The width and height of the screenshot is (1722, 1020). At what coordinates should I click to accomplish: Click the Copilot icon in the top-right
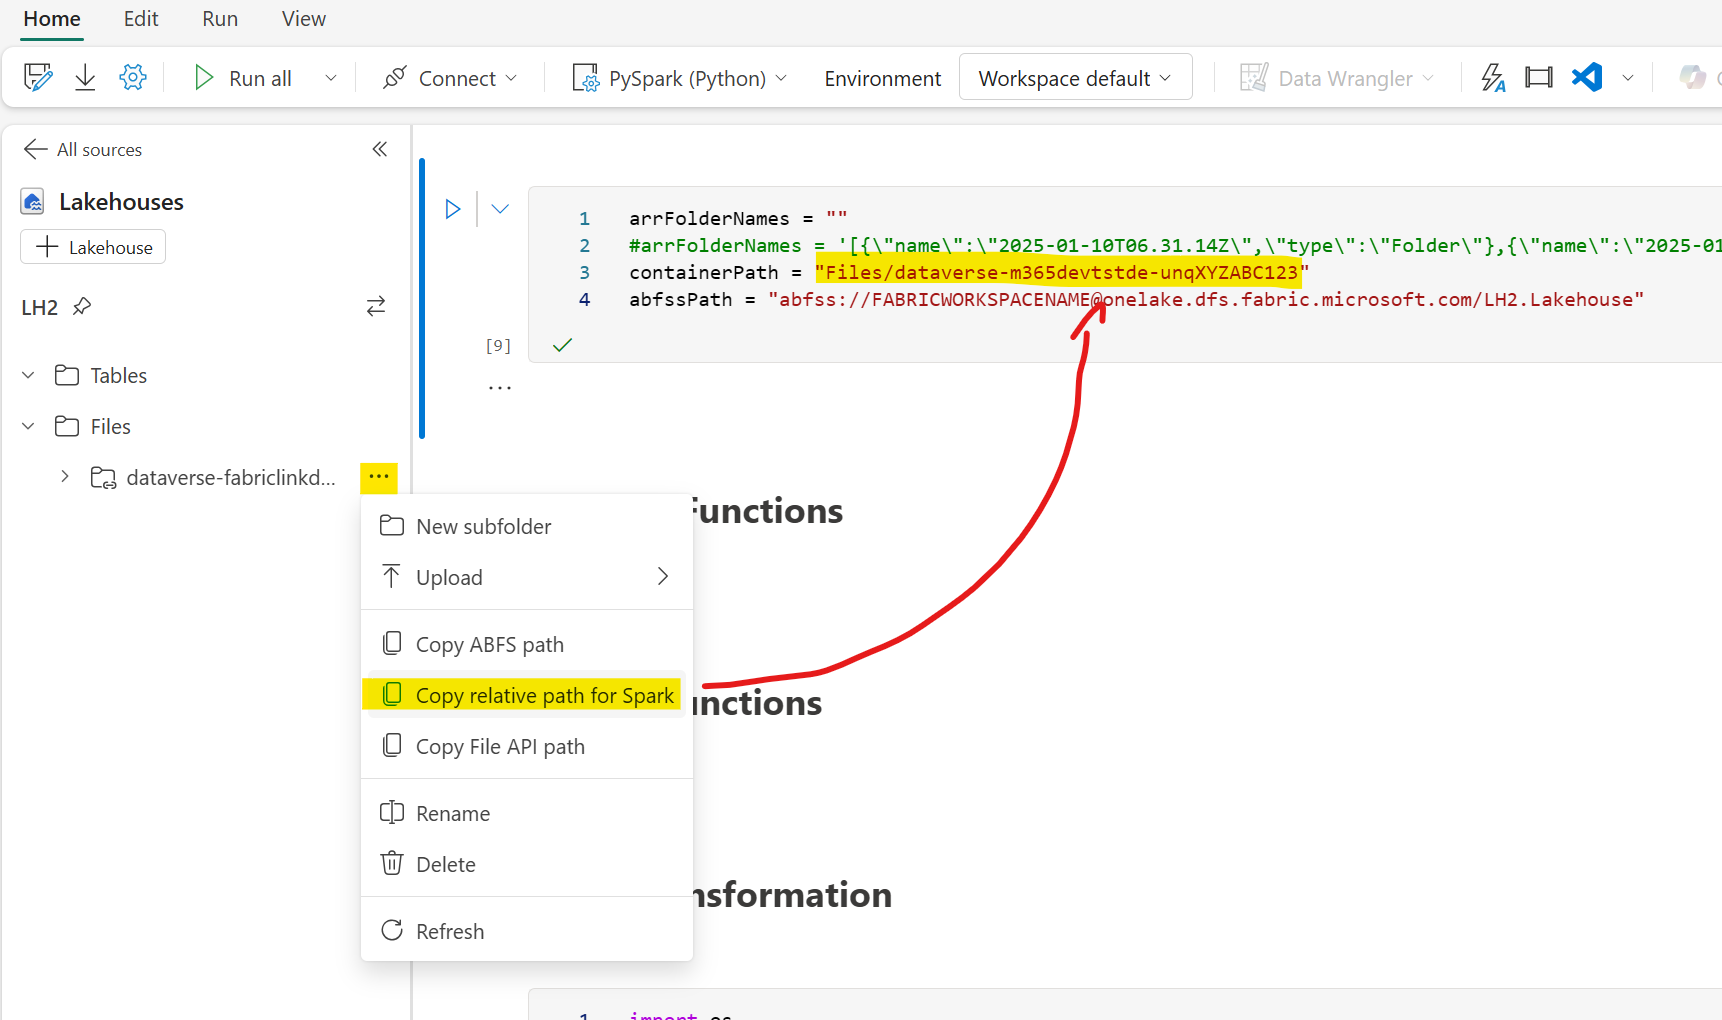click(x=1693, y=76)
